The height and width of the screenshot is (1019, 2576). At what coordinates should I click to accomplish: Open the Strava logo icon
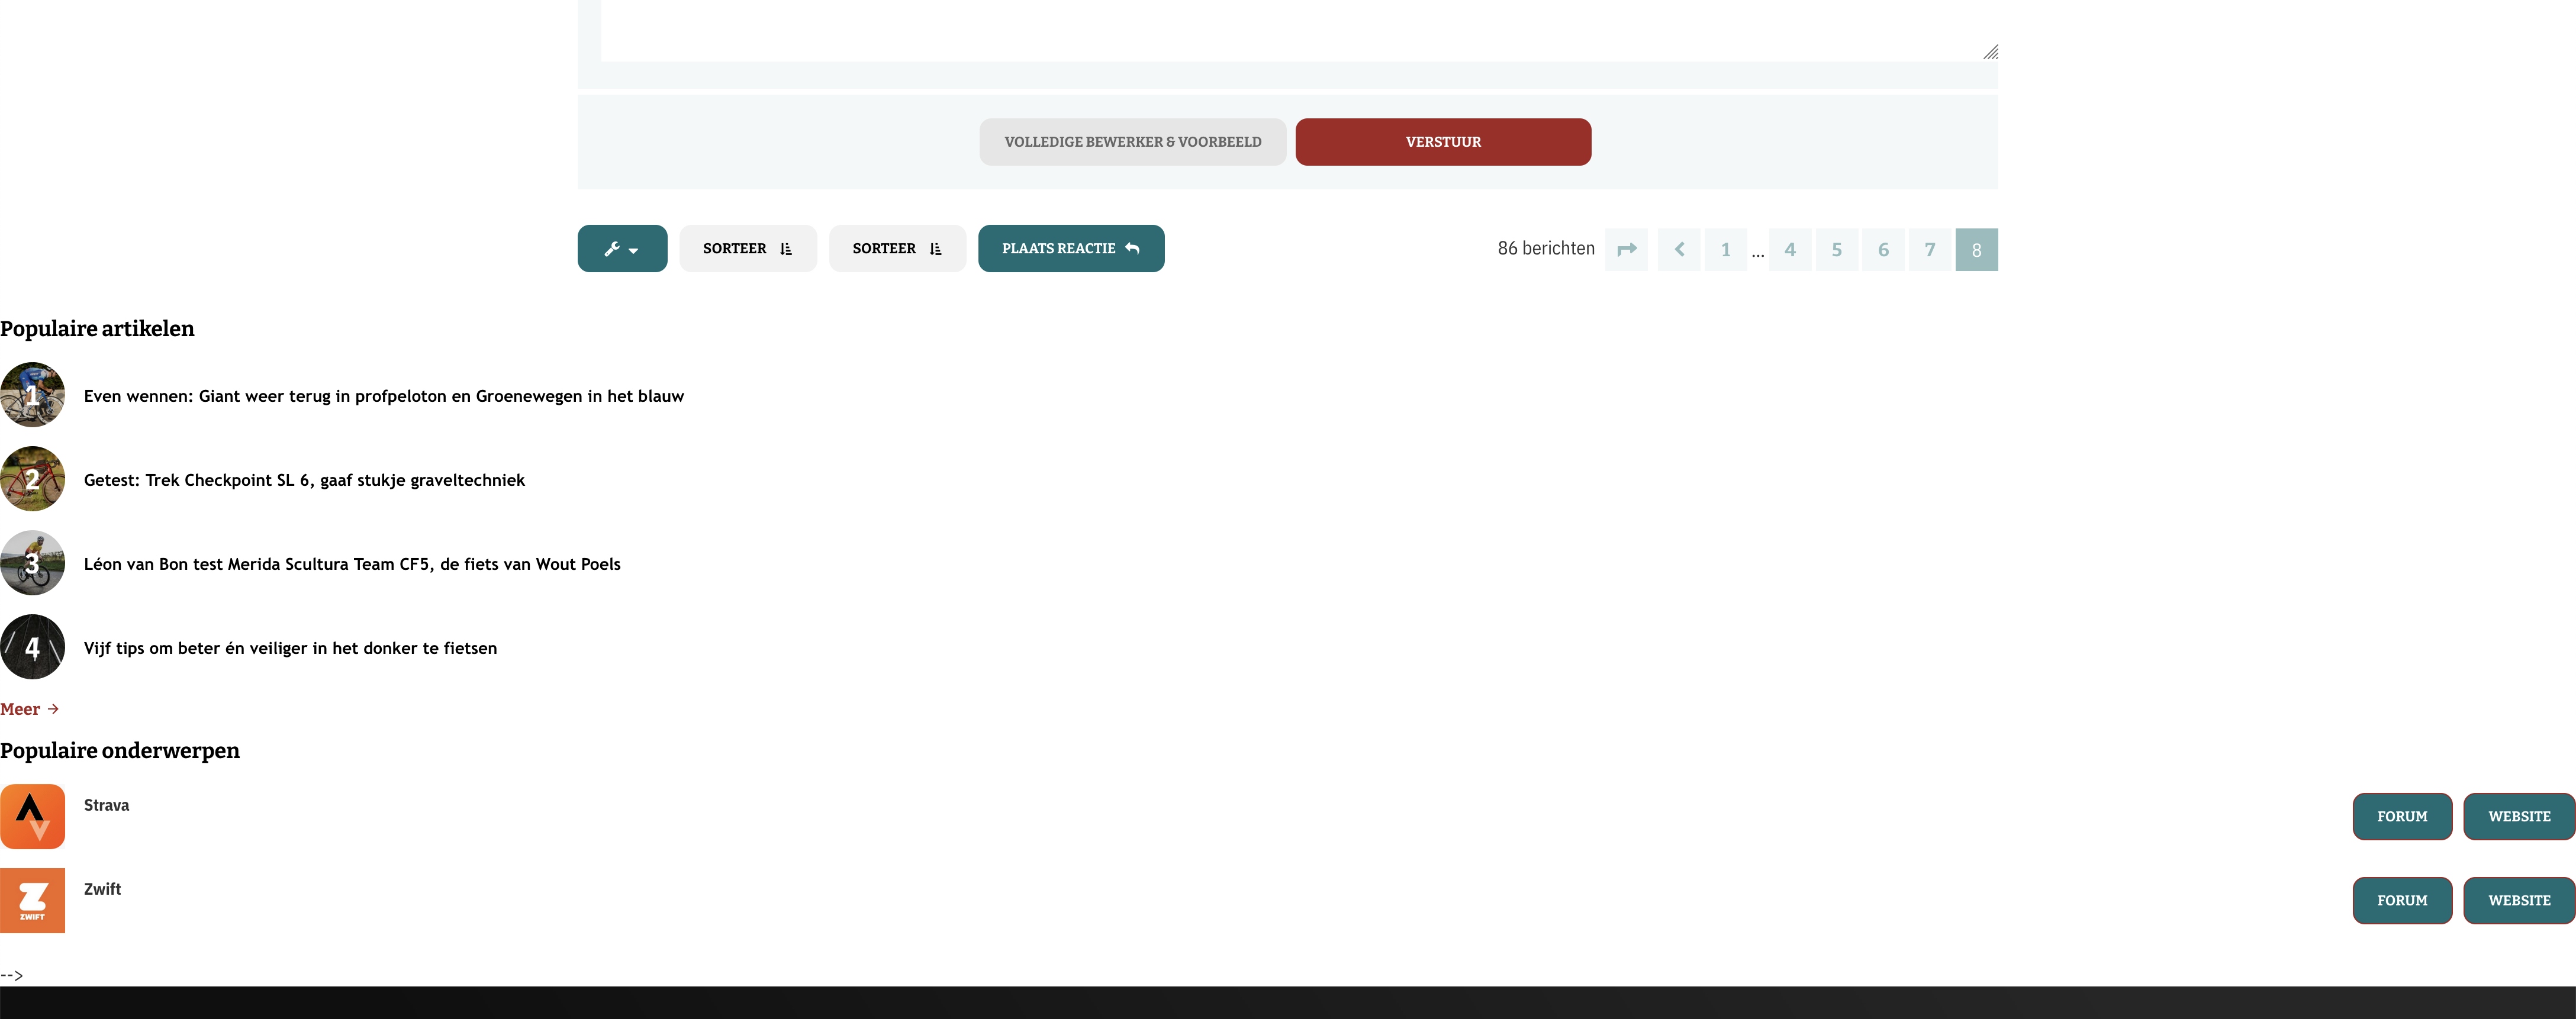tap(32, 816)
